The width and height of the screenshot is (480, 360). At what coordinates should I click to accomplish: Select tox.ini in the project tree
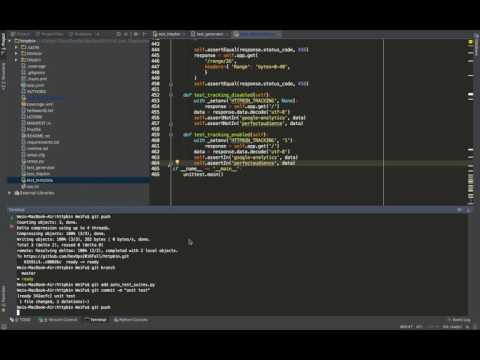pyautogui.click(x=30, y=187)
